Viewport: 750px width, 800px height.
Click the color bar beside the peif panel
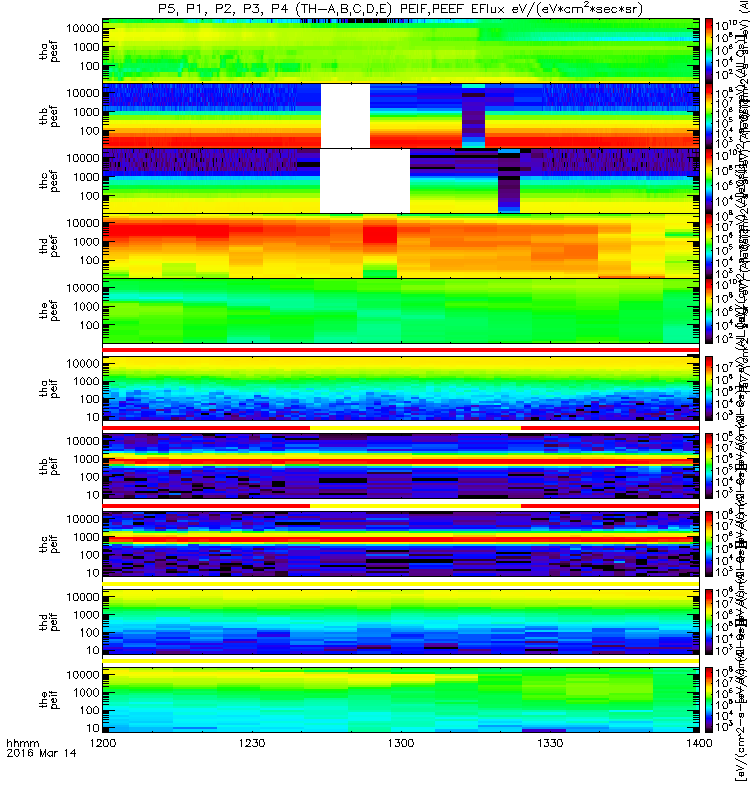pos(709,699)
